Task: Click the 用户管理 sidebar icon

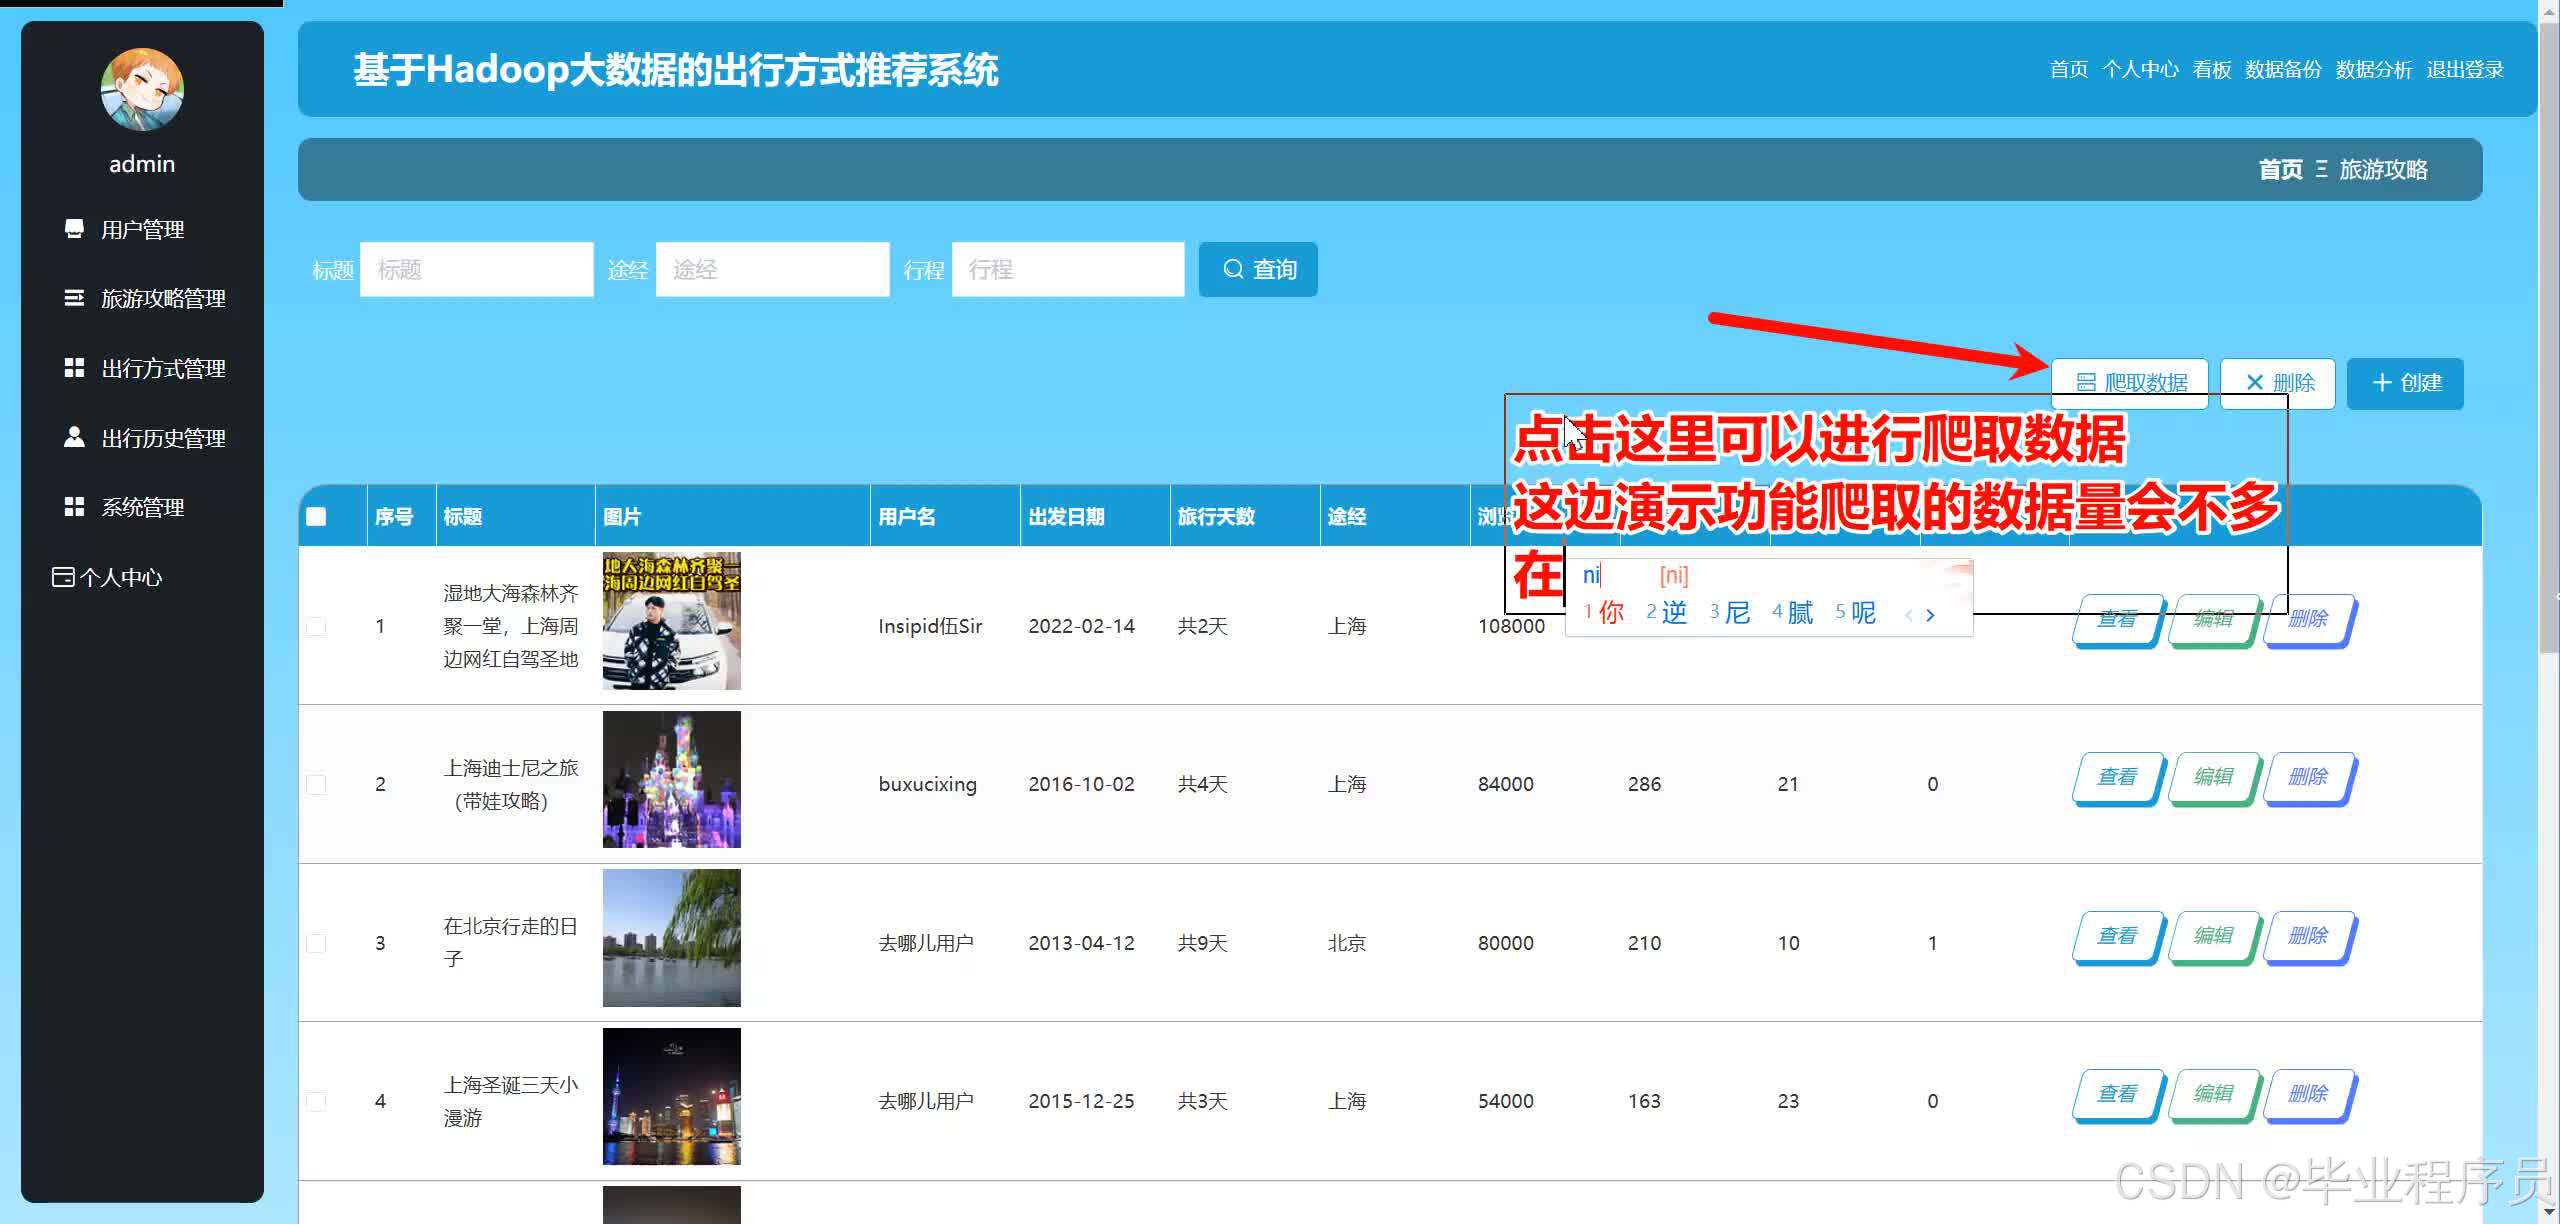Action: (x=74, y=229)
